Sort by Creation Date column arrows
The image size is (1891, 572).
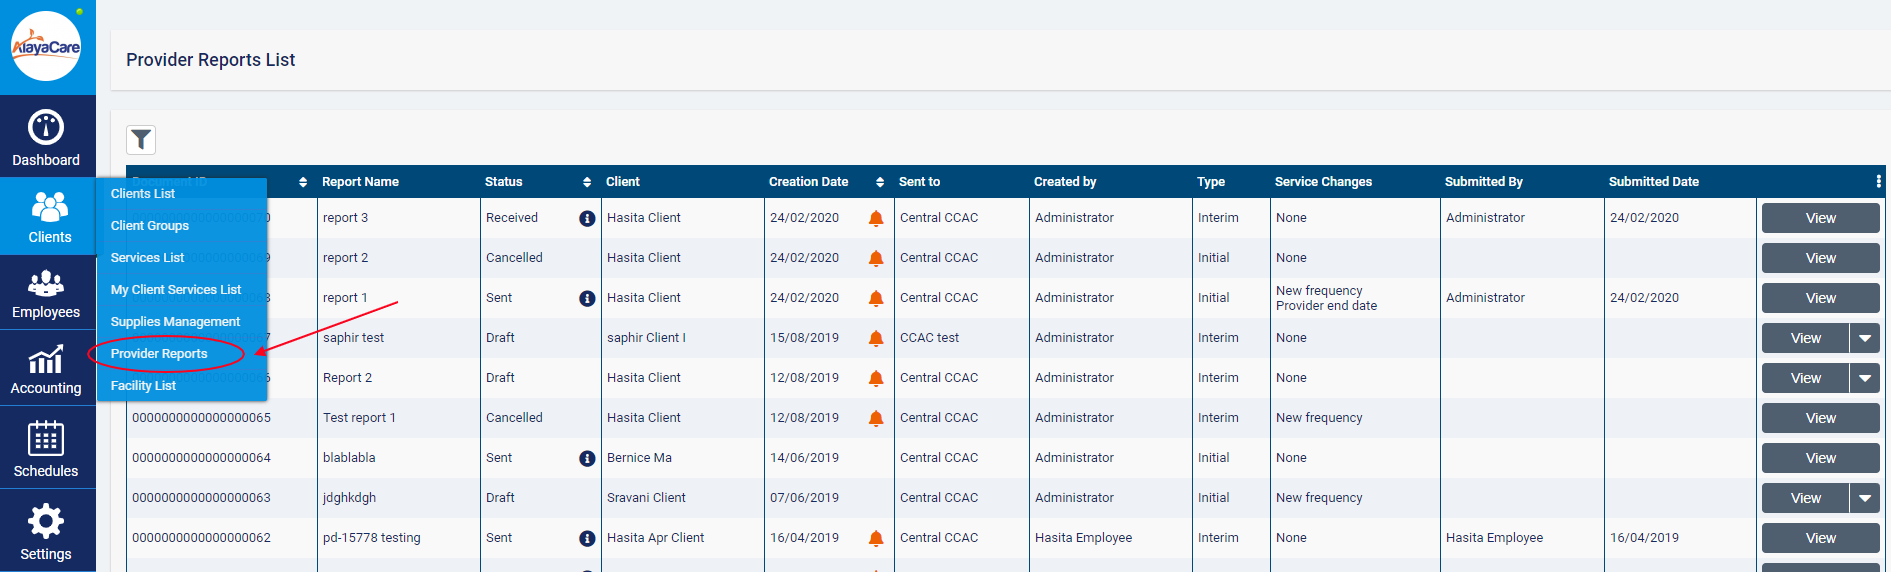coord(880,182)
